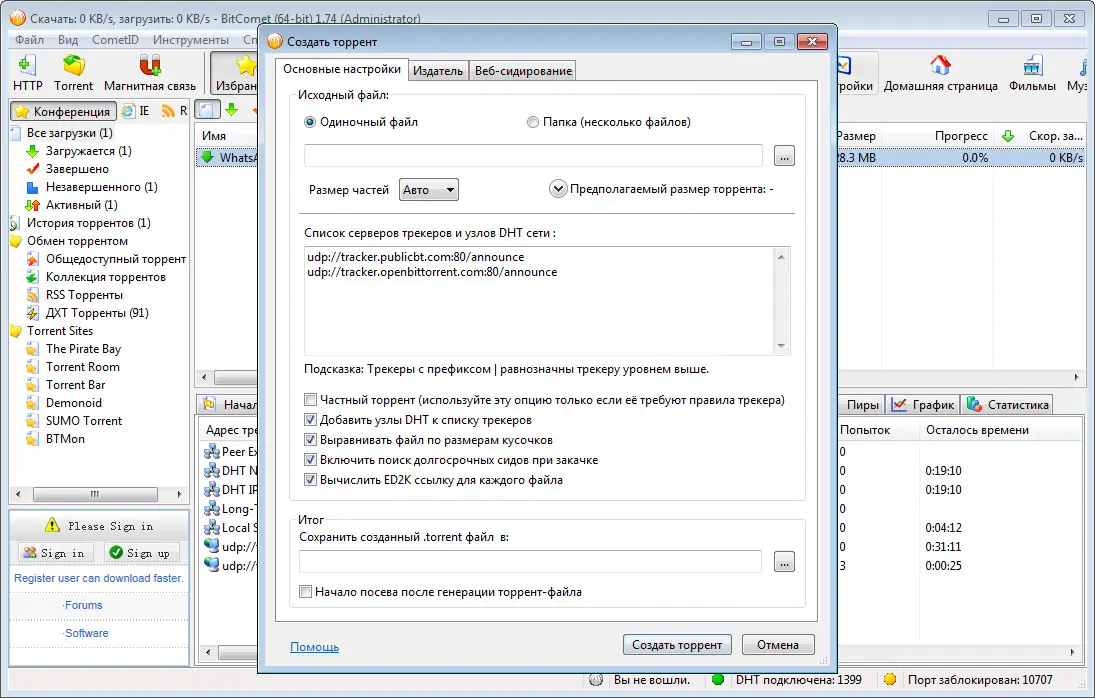Screen dimensions: 1095x698
Task: Open the Инструменты menu
Action: point(191,40)
